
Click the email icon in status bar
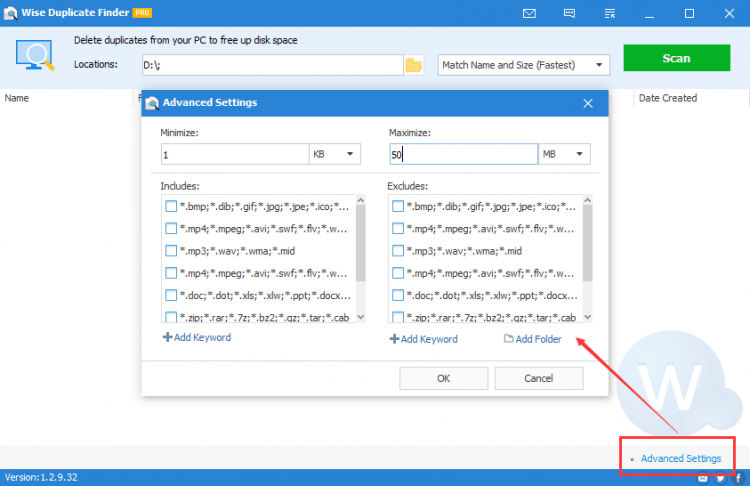[703, 478]
